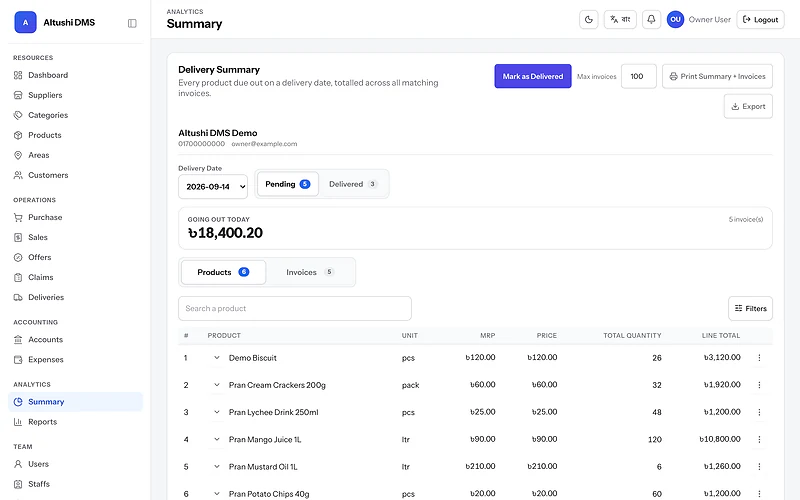Open Dashboard in the sidebar
800x500 pixels.
pos(76,75)
